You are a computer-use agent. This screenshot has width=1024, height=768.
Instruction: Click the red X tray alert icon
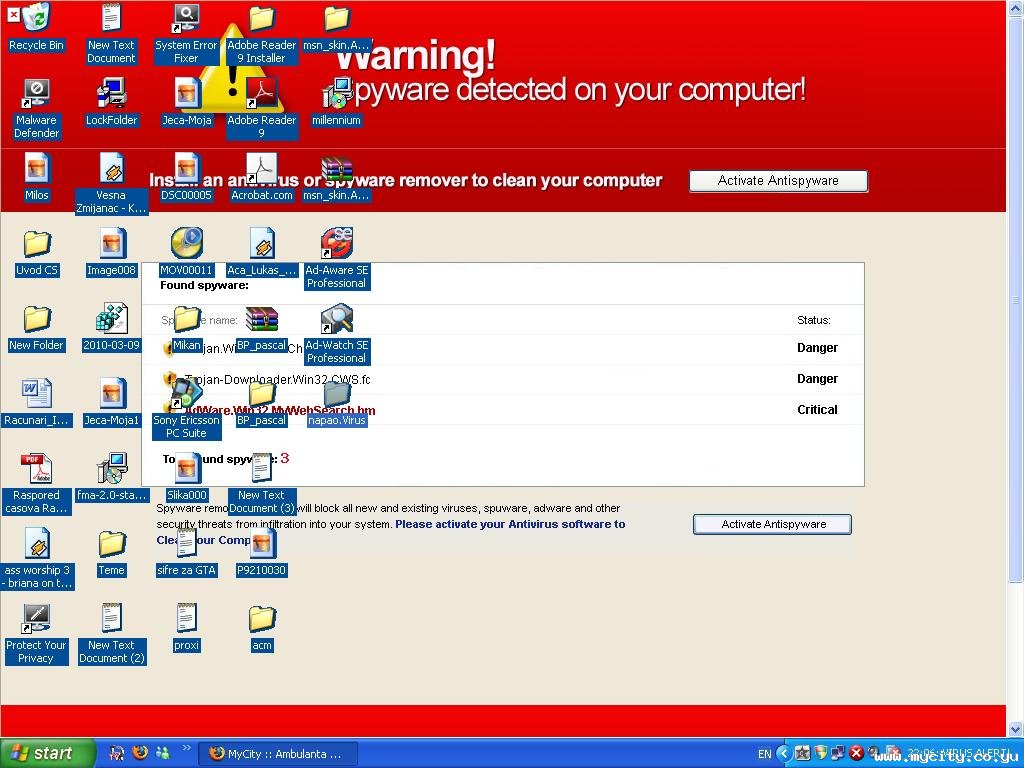[x=856, y=753]
